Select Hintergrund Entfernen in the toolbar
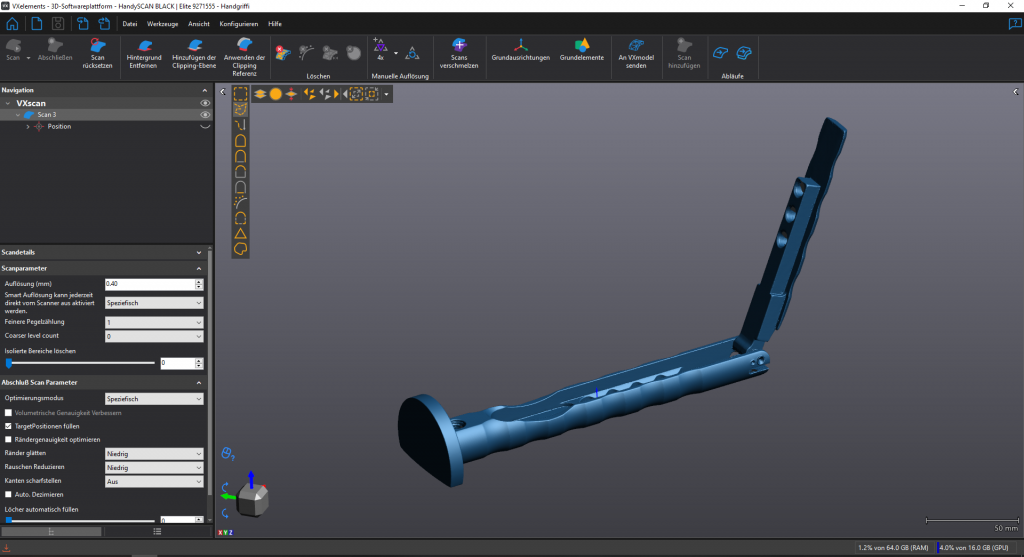Viewport: 1024px width, 557px height. (x=145, y=46)
